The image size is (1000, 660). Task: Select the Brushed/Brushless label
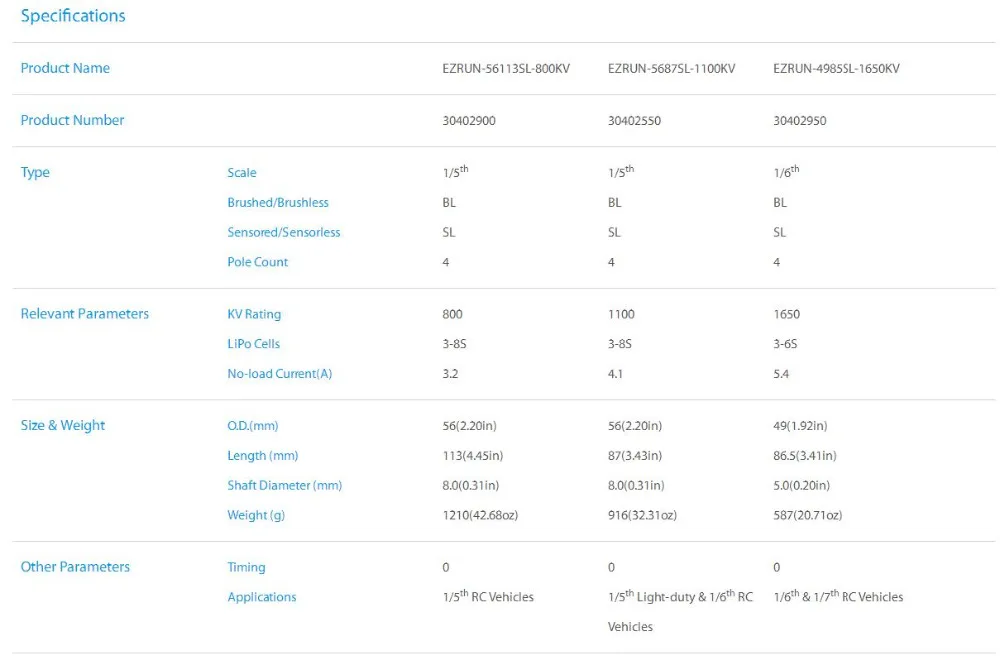click(278, 202)
